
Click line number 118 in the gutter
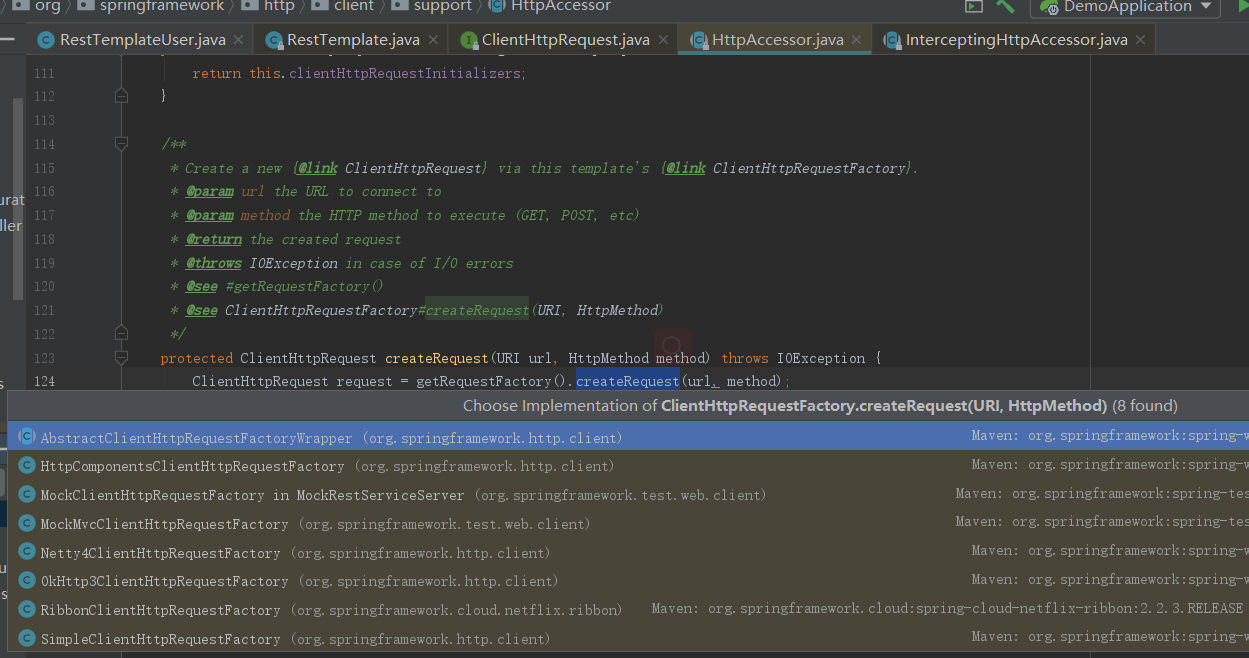tap(44, 239)
